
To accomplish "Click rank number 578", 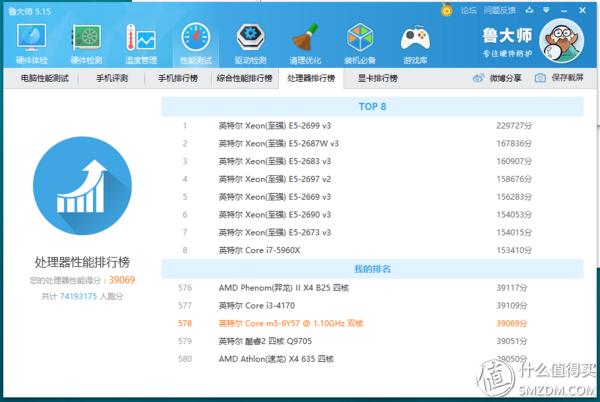I will (x=185, y=323).
